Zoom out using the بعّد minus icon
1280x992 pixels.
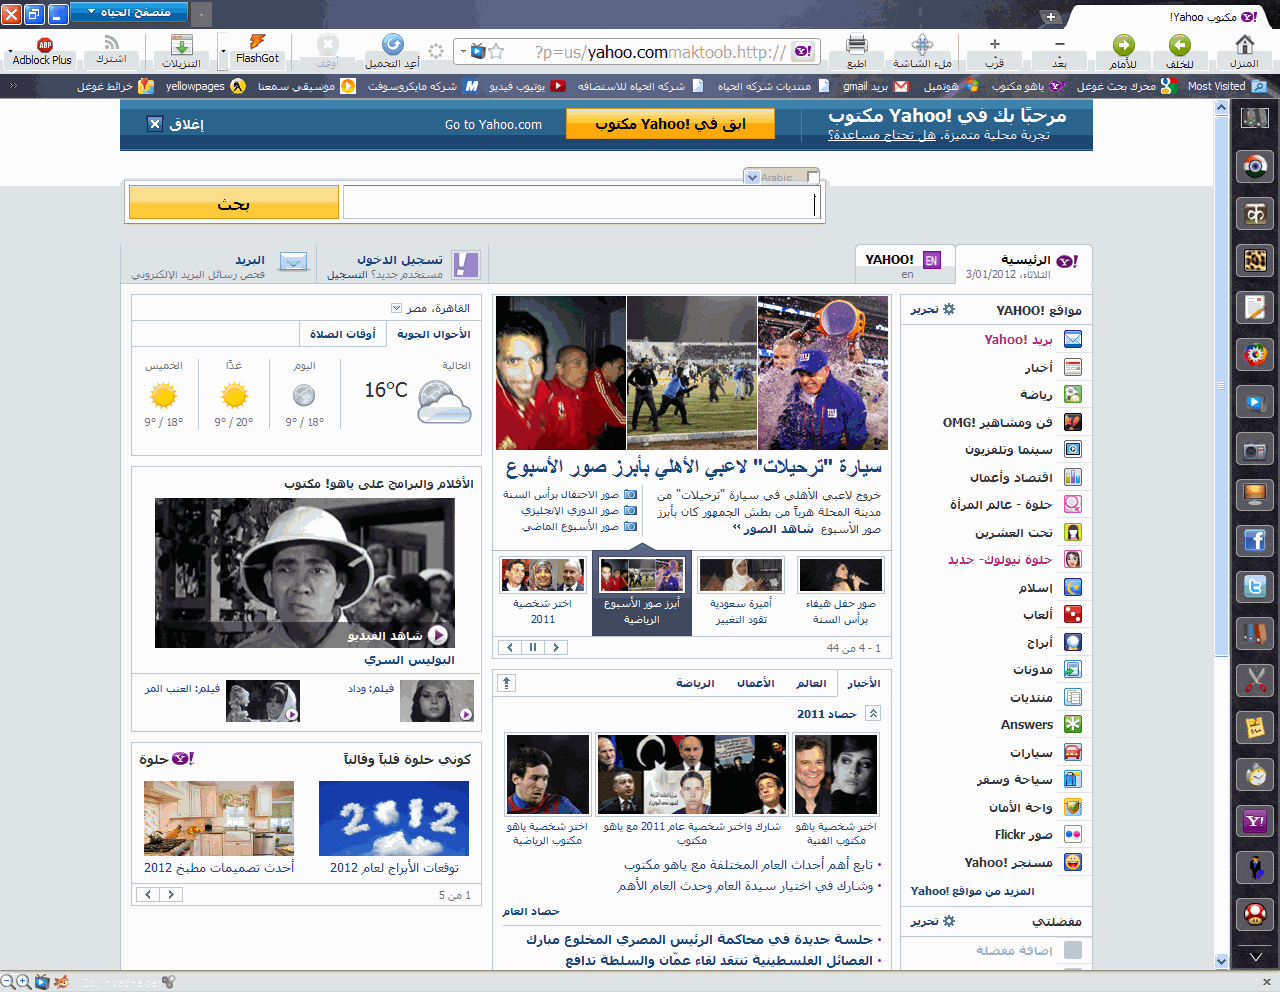tap(1059, 44)
